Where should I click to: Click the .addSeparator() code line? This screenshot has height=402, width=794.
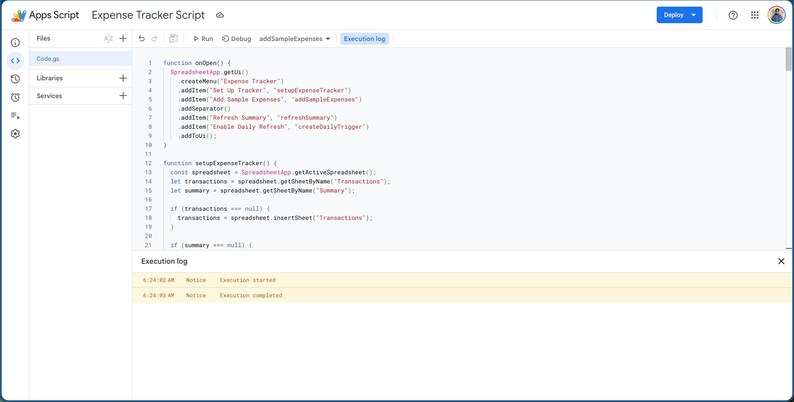(204, 109)
